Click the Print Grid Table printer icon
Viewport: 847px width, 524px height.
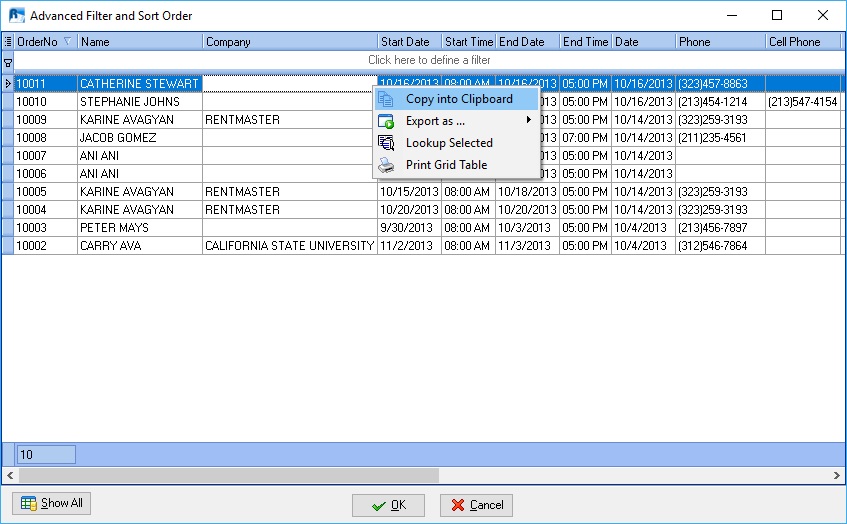[386, 165]
